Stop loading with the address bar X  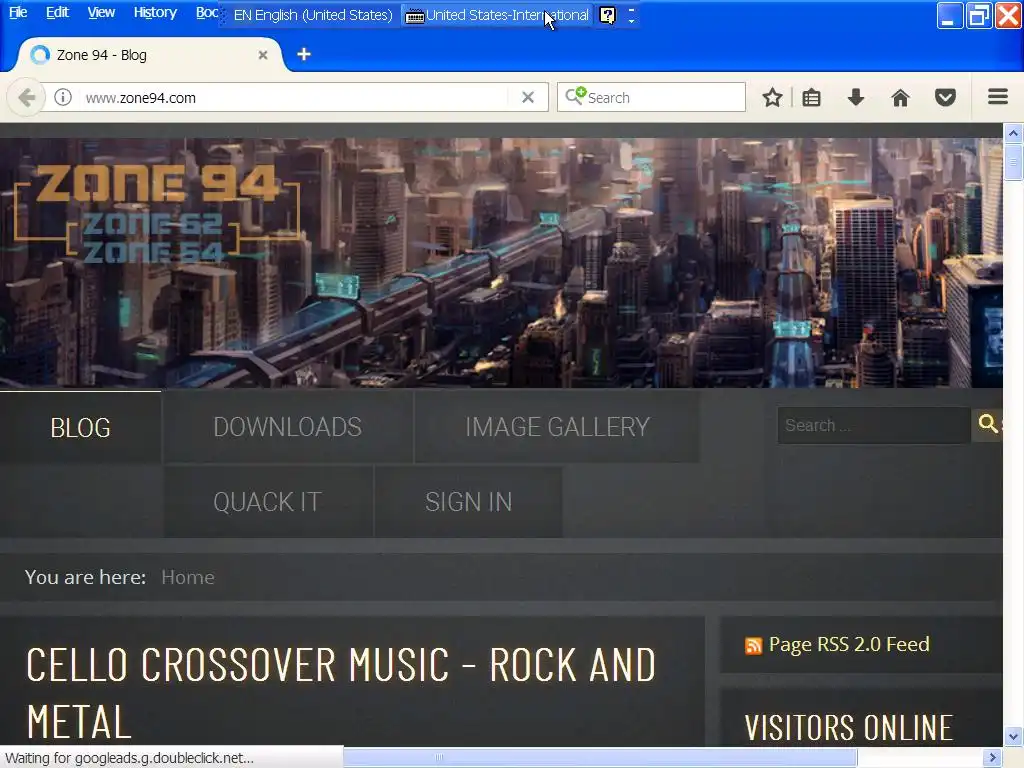pyautogui.click(x=528, y=98)
